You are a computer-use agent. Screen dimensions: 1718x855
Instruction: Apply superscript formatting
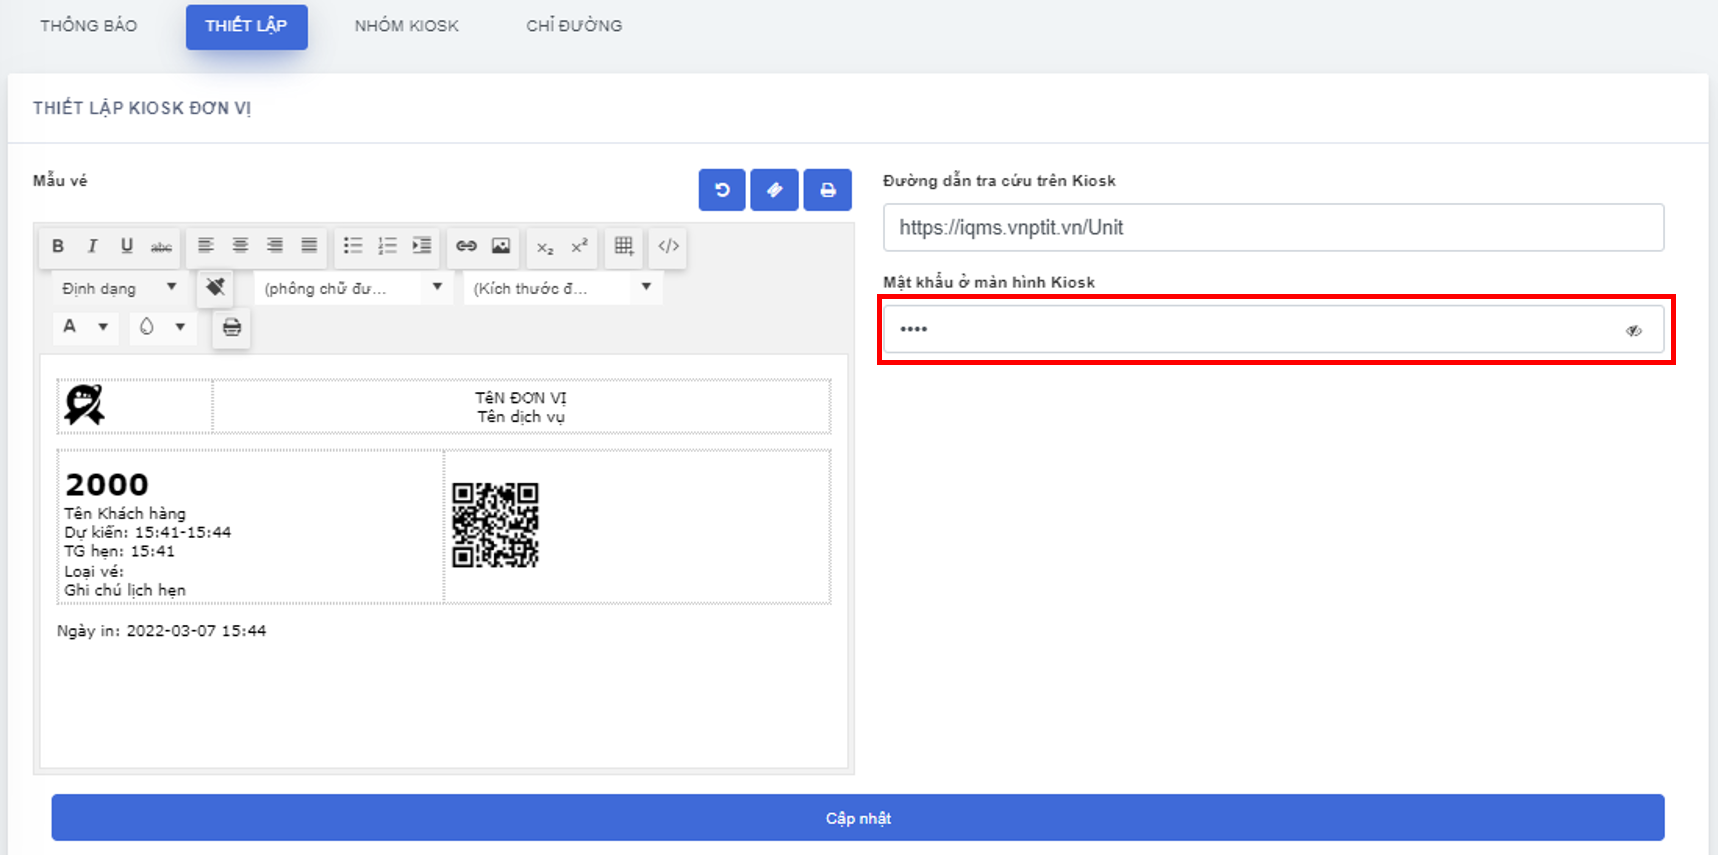[x=579, y=246]
